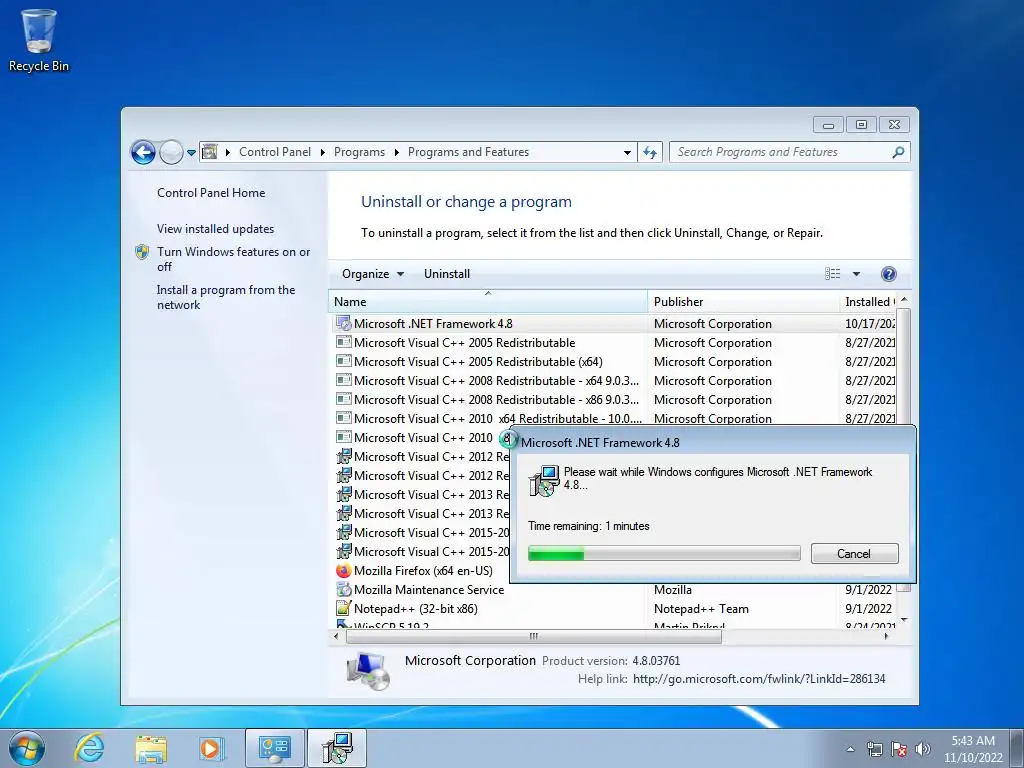The height and width of the screenshot is (768, 1024).
Task: Open Windows Explorer from taskbar
Action: point(150,748)
